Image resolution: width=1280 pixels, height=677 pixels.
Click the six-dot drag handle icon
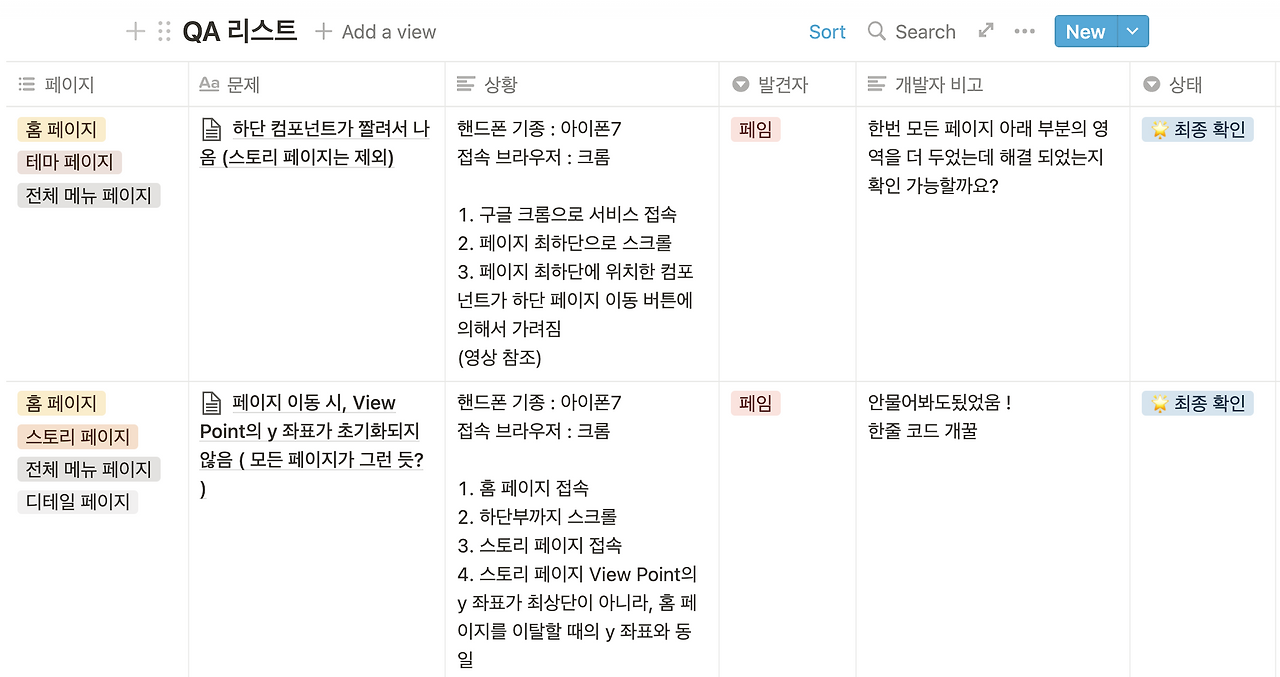pos(164,32)
